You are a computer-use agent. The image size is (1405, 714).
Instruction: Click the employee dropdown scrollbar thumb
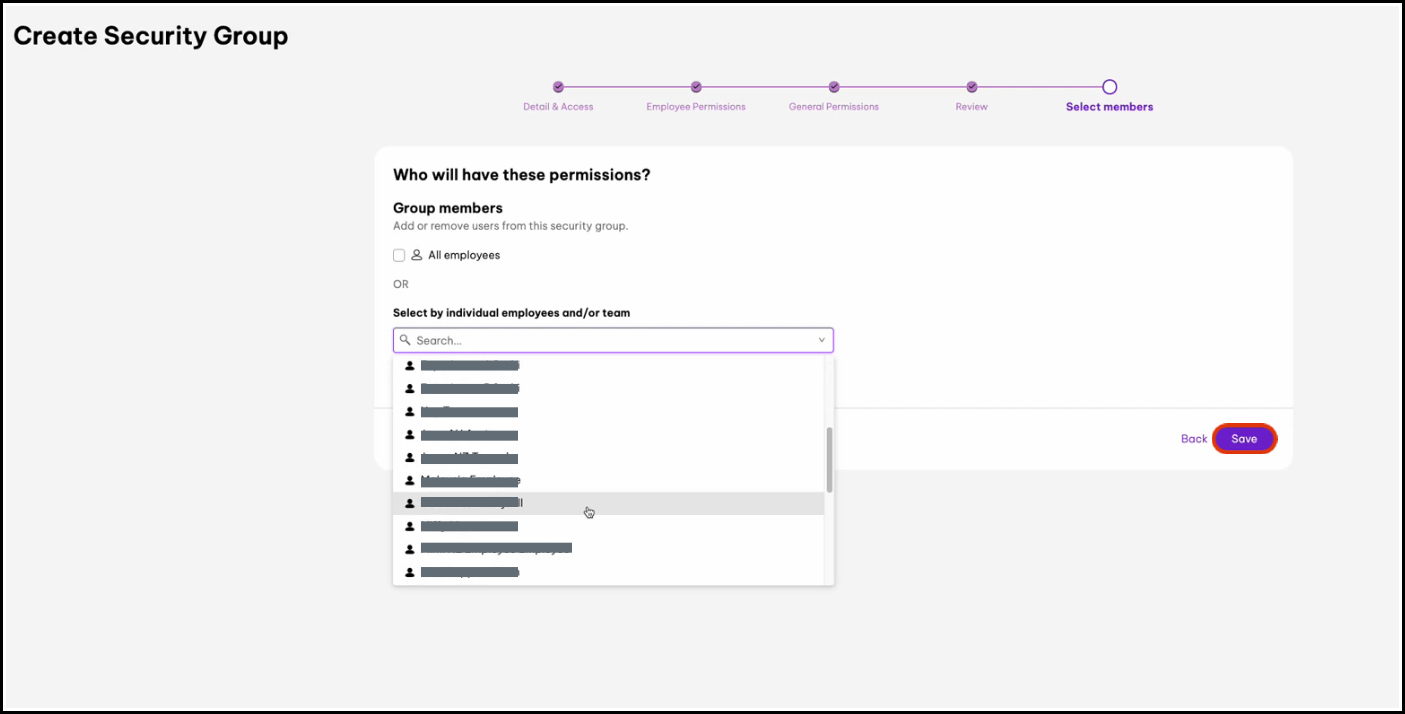pos(829,460)
